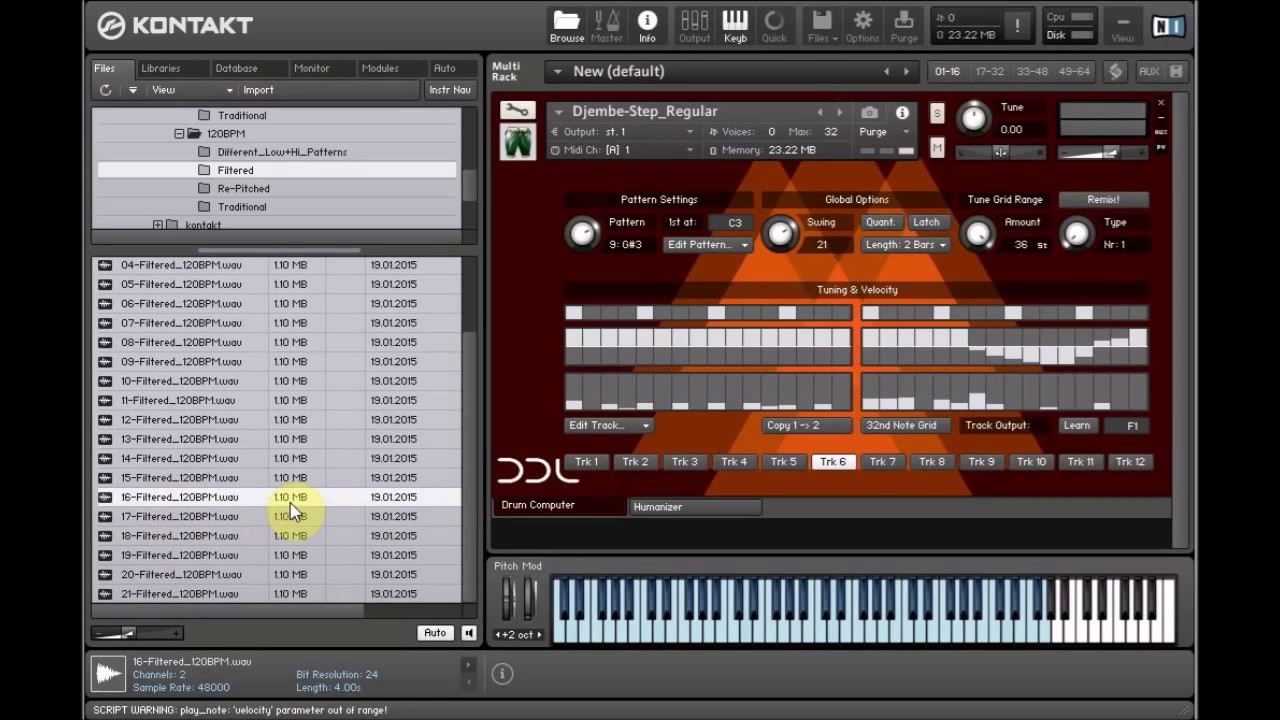Show the Output mixer section
1280x720 pixels.
point(694,25)
